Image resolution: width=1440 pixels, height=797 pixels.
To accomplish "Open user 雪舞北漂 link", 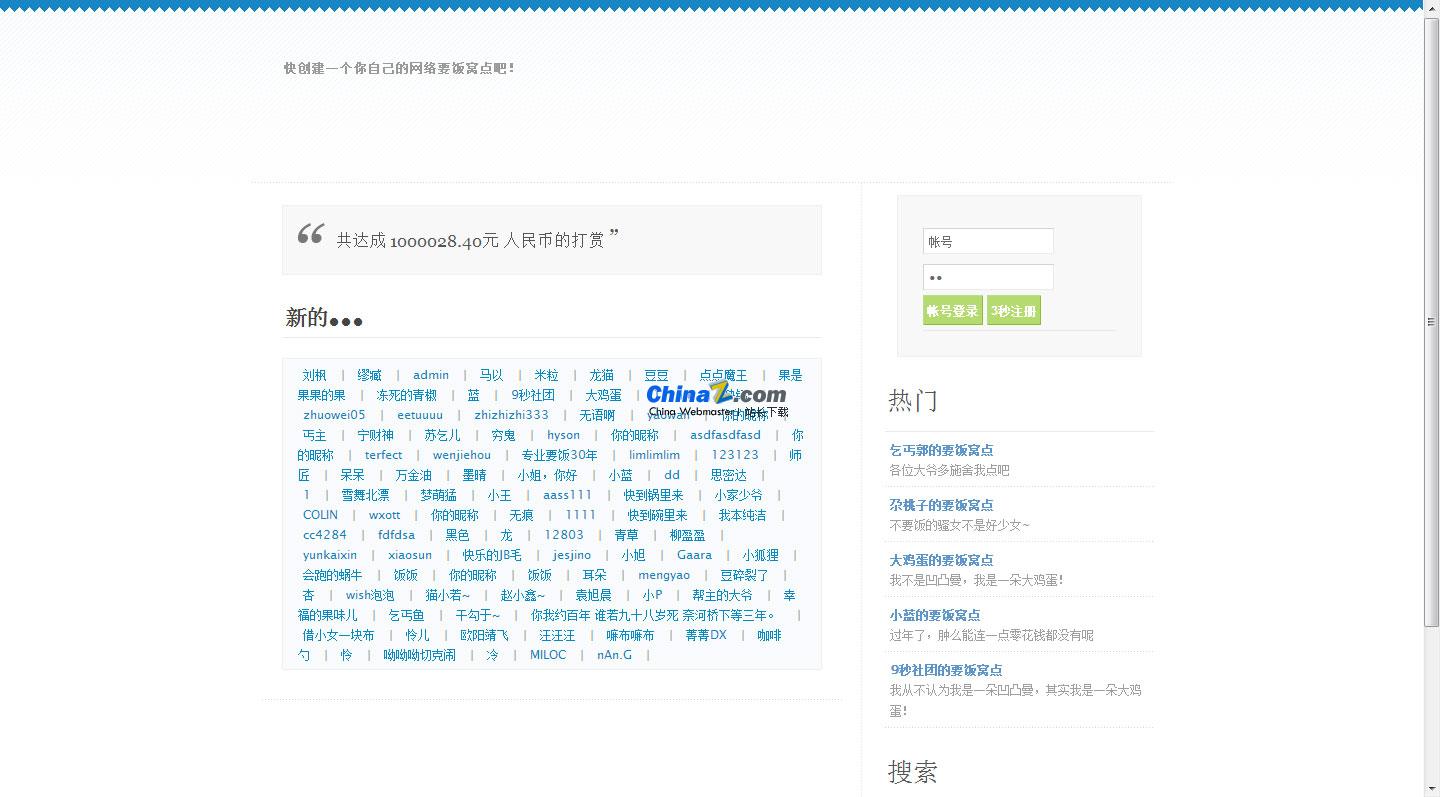I will point(365,495).
